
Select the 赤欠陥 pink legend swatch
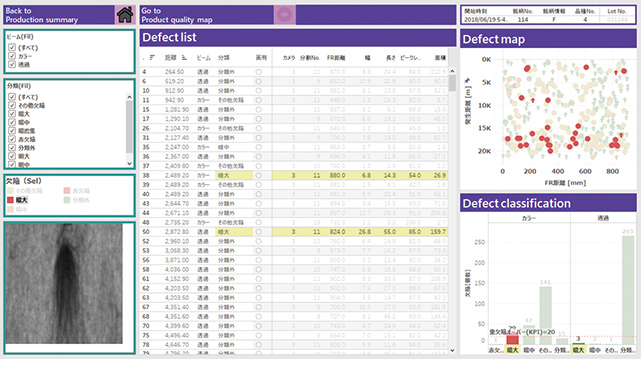pyautogui.click(x=67, y=191)
